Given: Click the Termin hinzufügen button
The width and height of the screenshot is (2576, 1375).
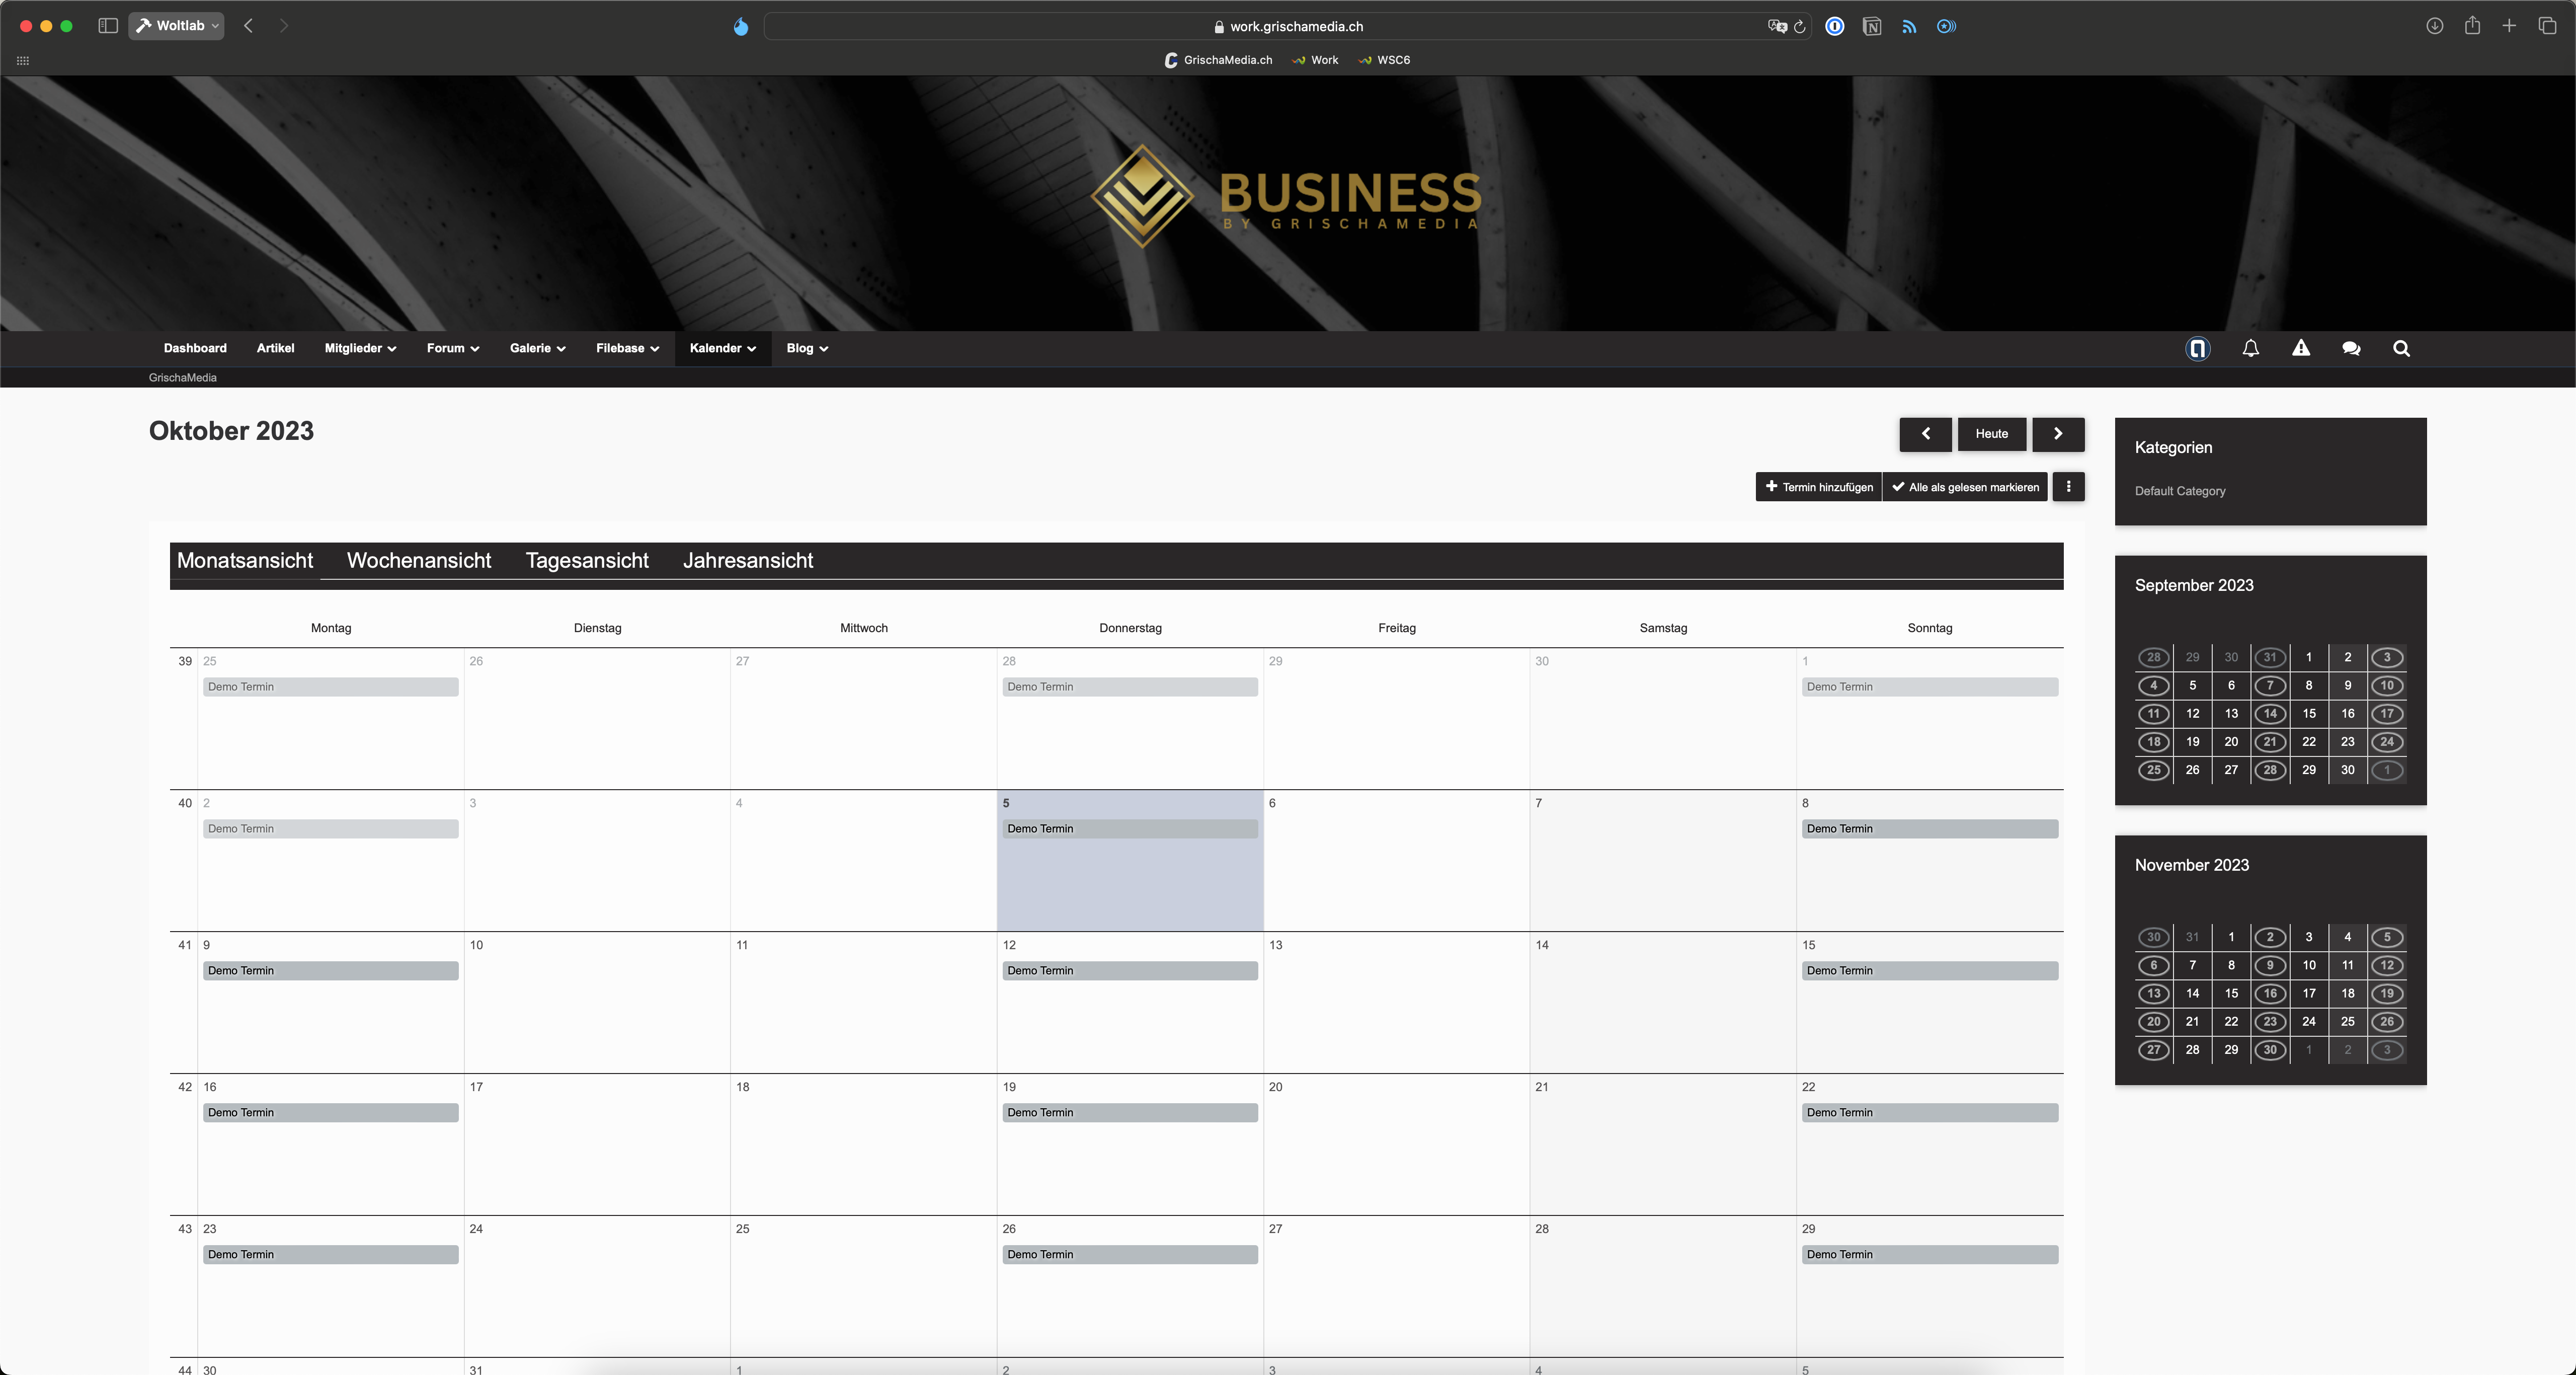Looking at the screenshot, I should [1818, 487].
